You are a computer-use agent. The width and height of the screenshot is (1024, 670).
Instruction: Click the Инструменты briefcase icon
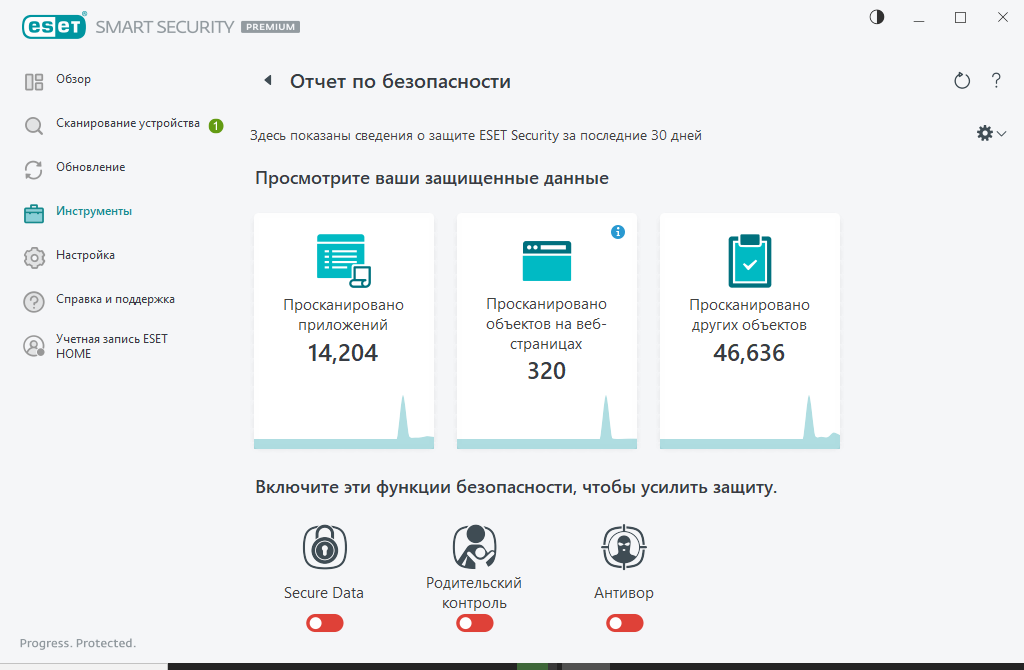click(34, 214)
